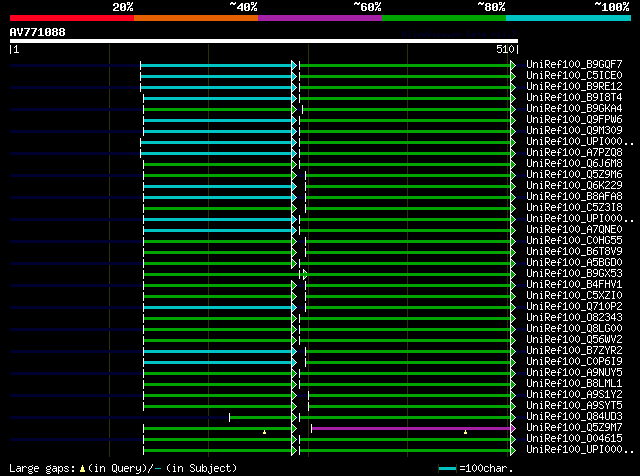Click the orange ~40% identity legend segment
The image size is (640, 476).
point(196,18)
